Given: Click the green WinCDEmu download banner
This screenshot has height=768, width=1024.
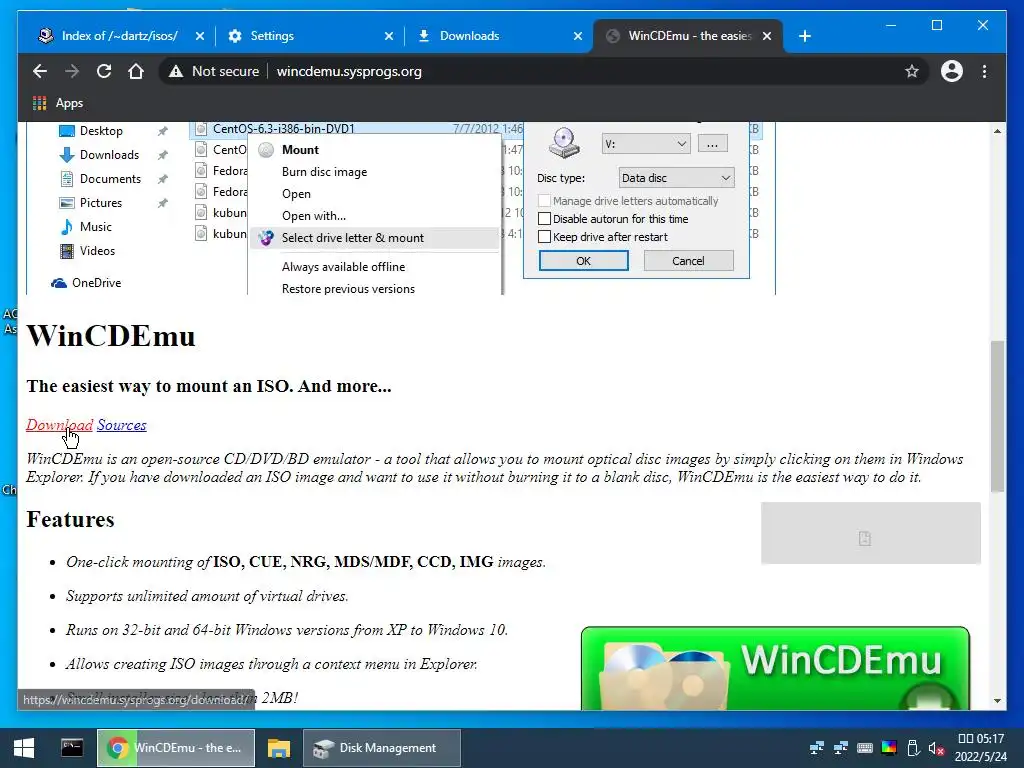Looking at the screenshot, I should [x=775, y=668].
